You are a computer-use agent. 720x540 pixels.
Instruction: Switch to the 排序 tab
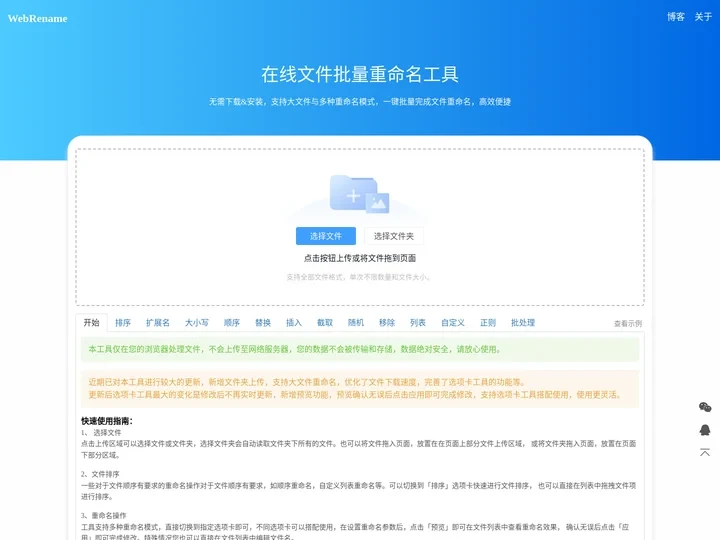(123, 323)
